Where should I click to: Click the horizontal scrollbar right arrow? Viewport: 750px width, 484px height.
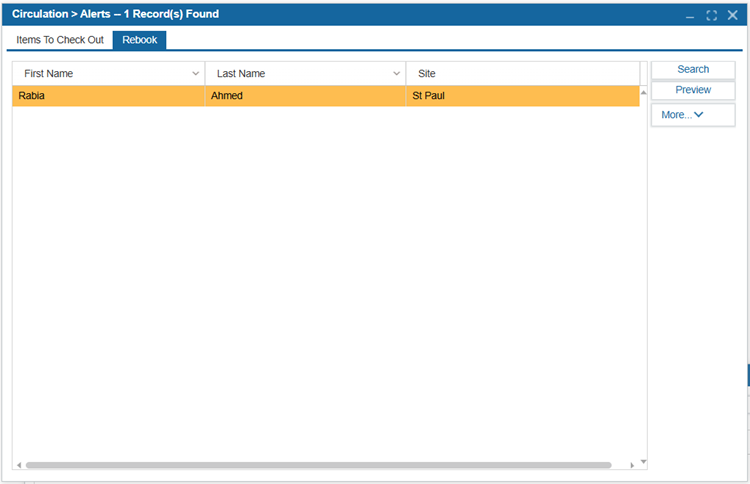click(x=631, y=466)
